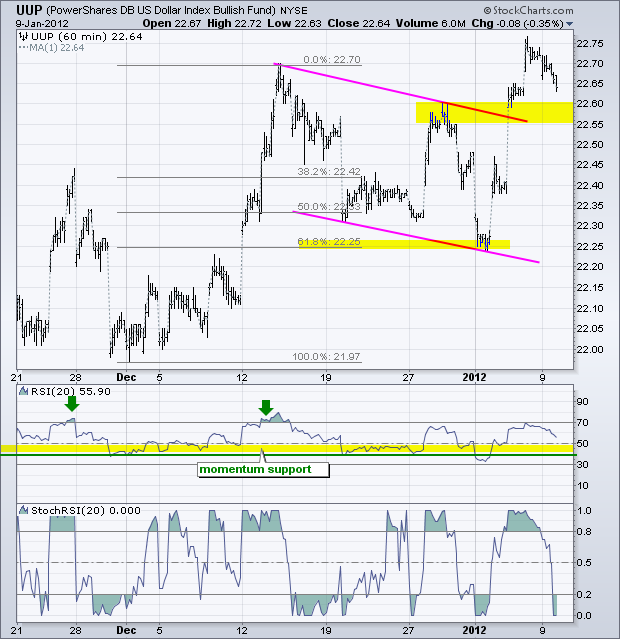Select the 'Dec' label on the price chart axis
620x639 pixels.
coord(126,377)
